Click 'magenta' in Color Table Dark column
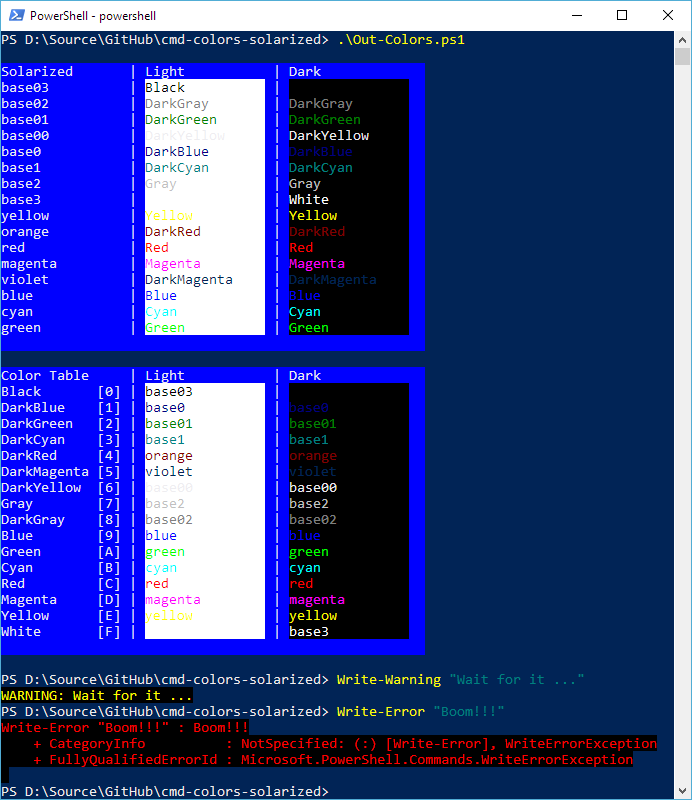The height and width of the screenshot is (800, 692). [317, 600]
